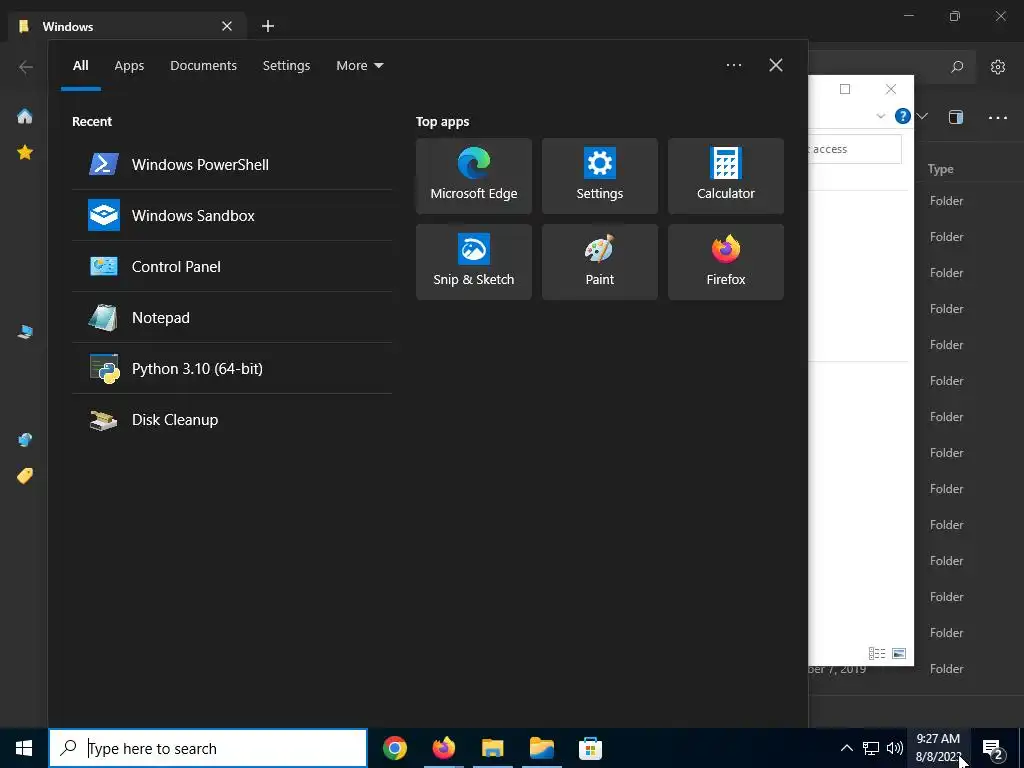Open Favorites star in Files sidebar

point(25,152)
